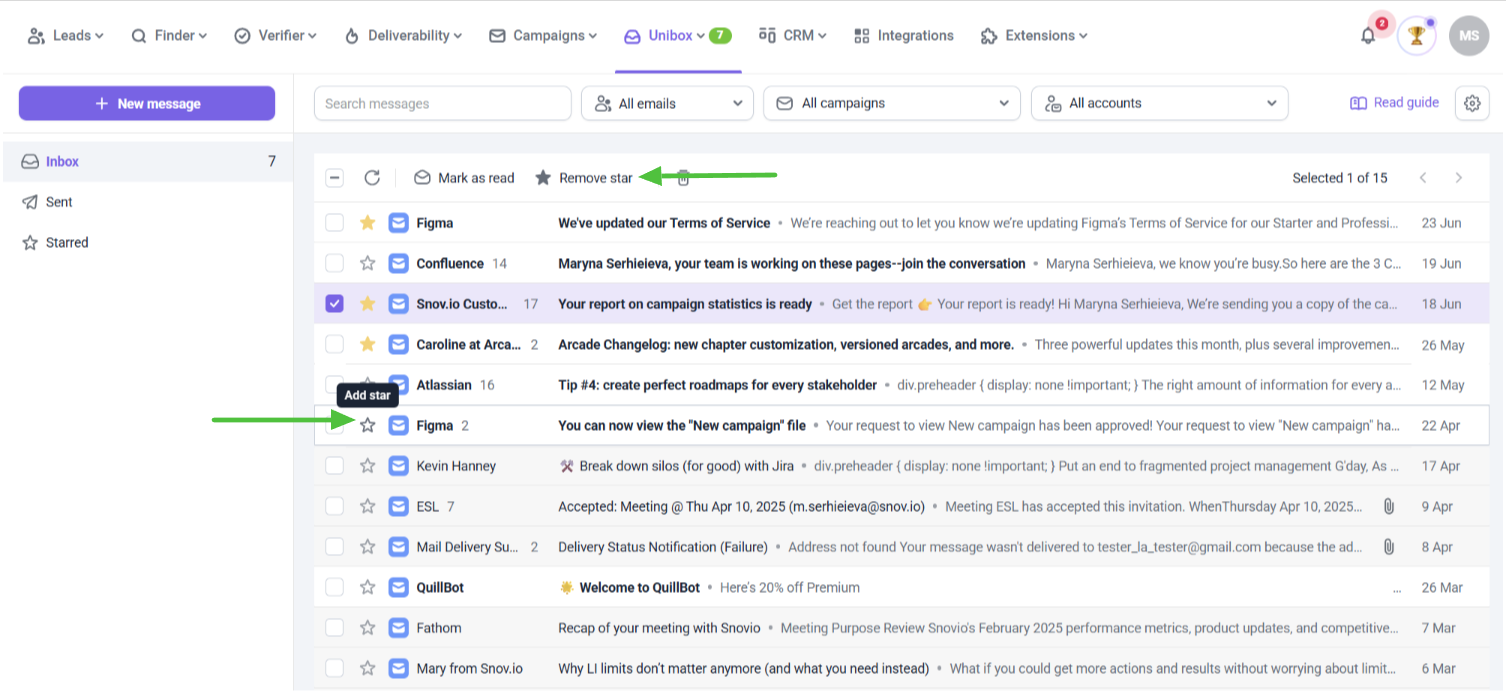Star the Mail Delivery Subsystem email

367,547
